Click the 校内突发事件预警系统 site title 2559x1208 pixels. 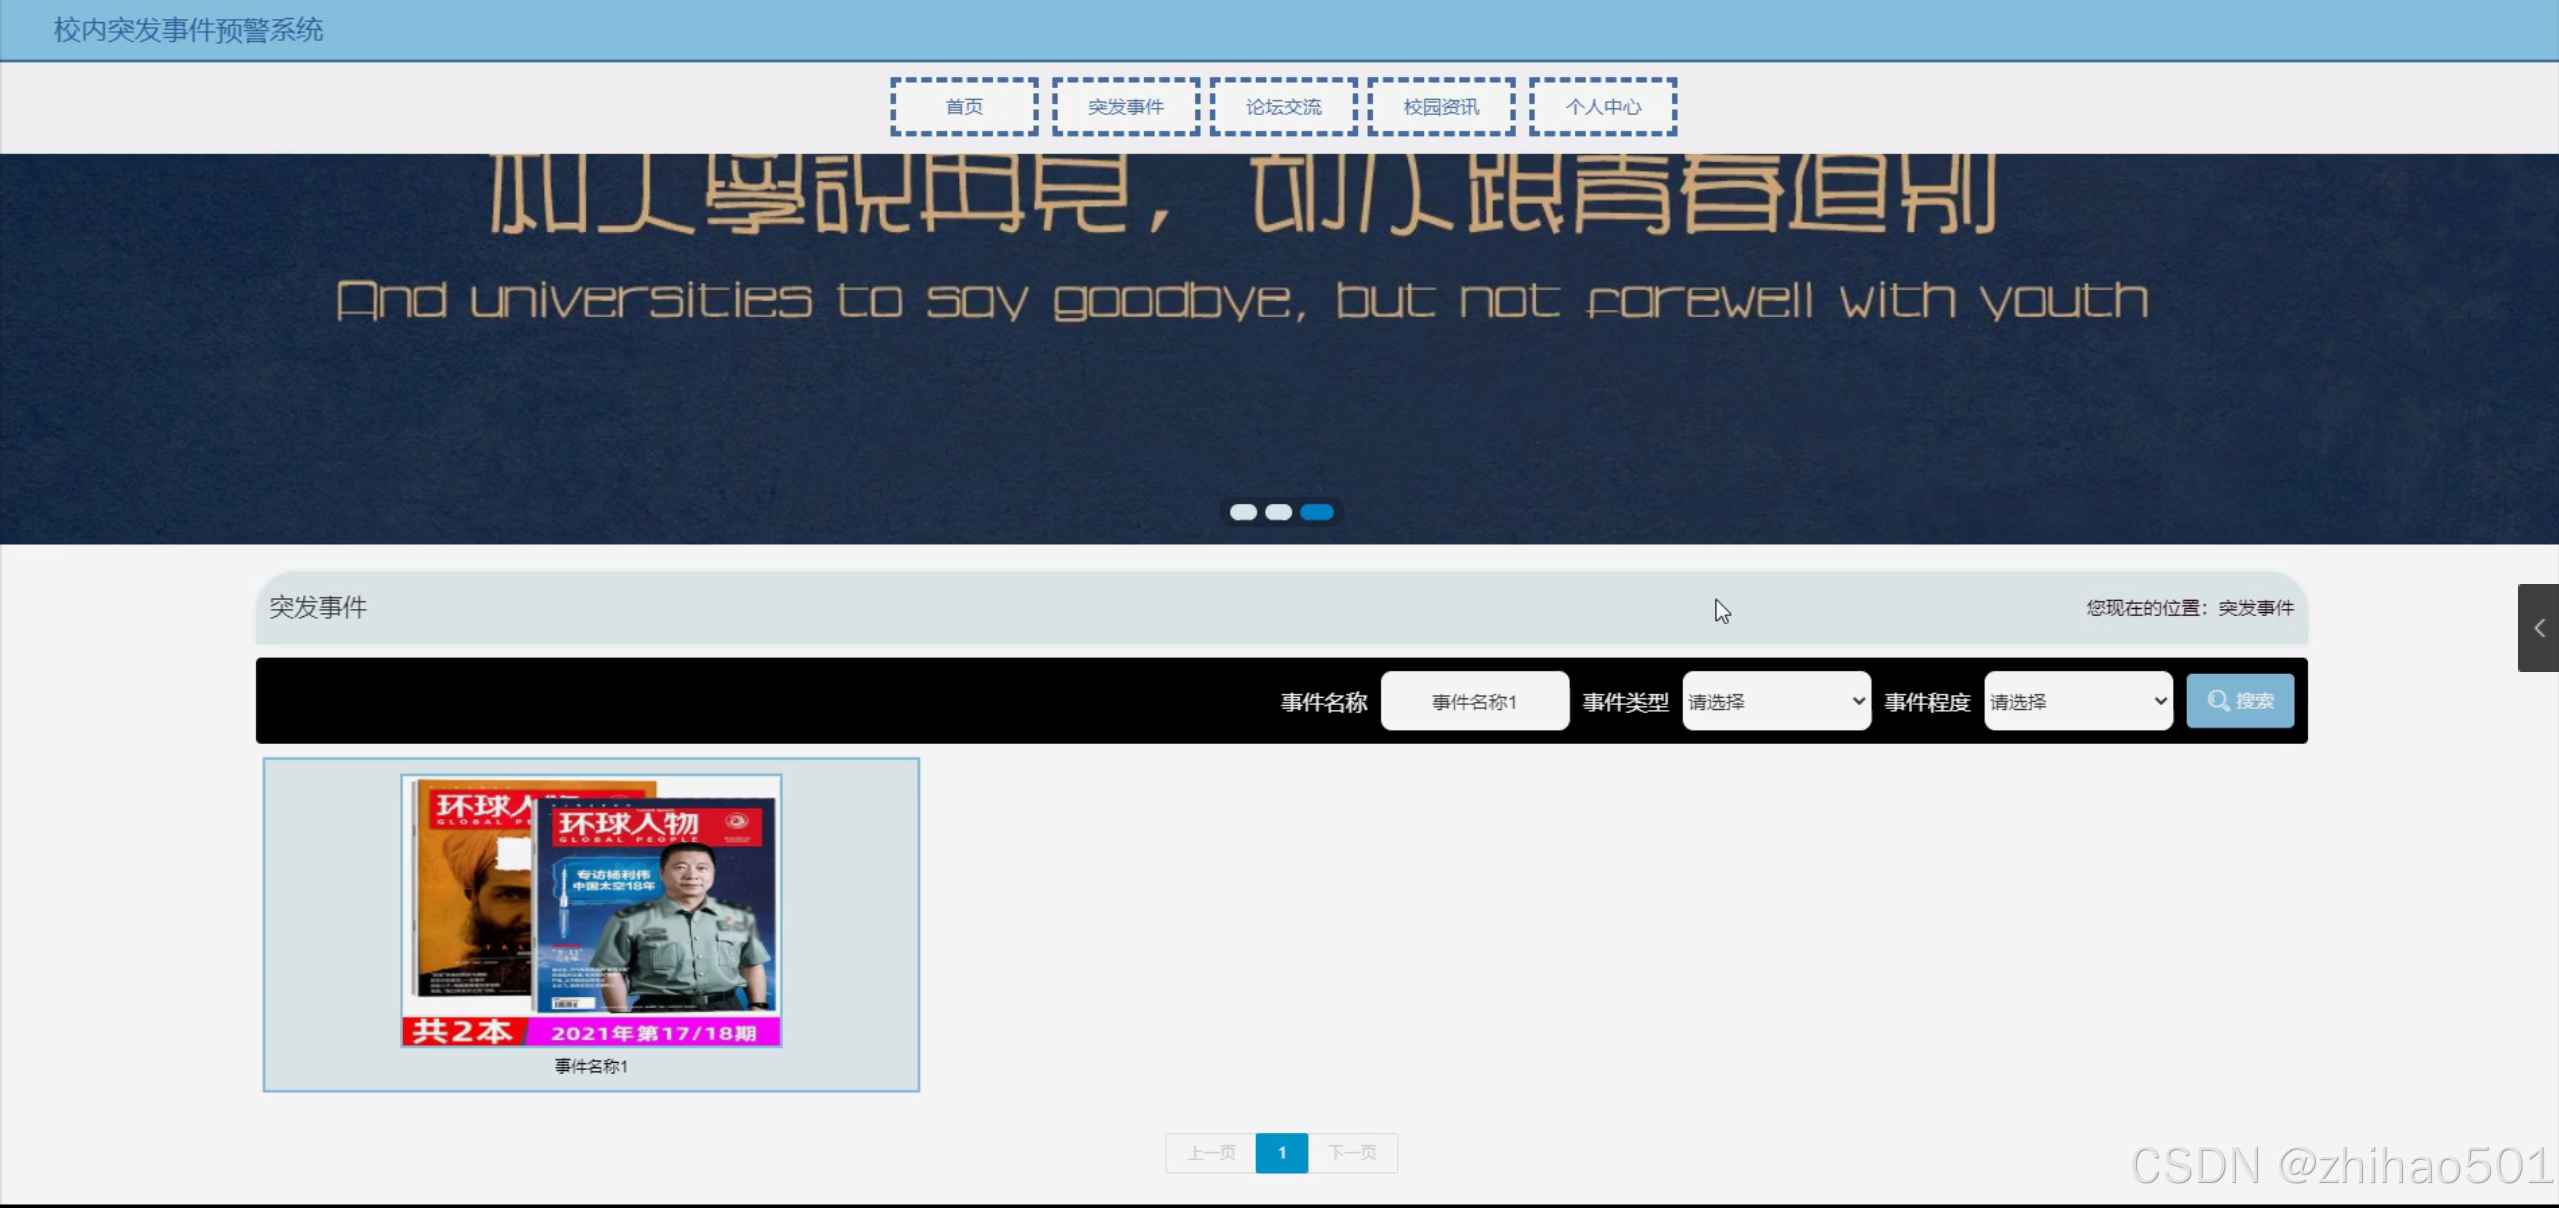188,30
